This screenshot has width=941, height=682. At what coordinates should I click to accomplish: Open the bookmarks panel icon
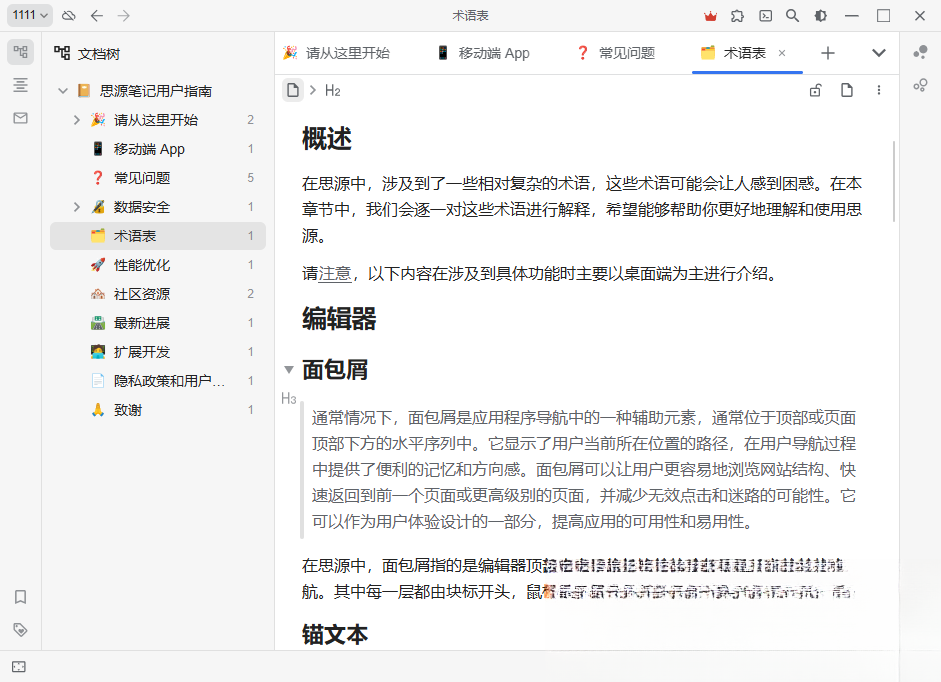click(20, 597)
